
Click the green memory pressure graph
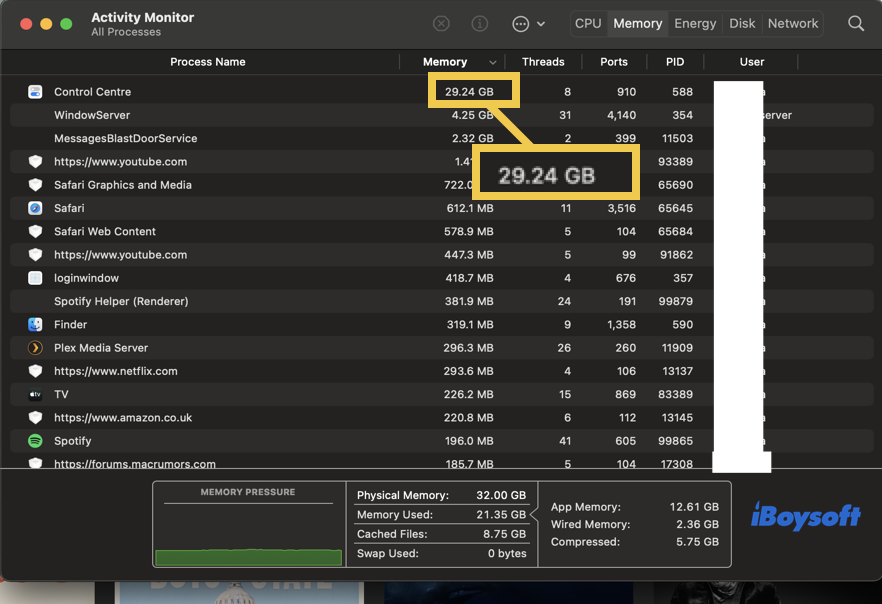[248, 555]
